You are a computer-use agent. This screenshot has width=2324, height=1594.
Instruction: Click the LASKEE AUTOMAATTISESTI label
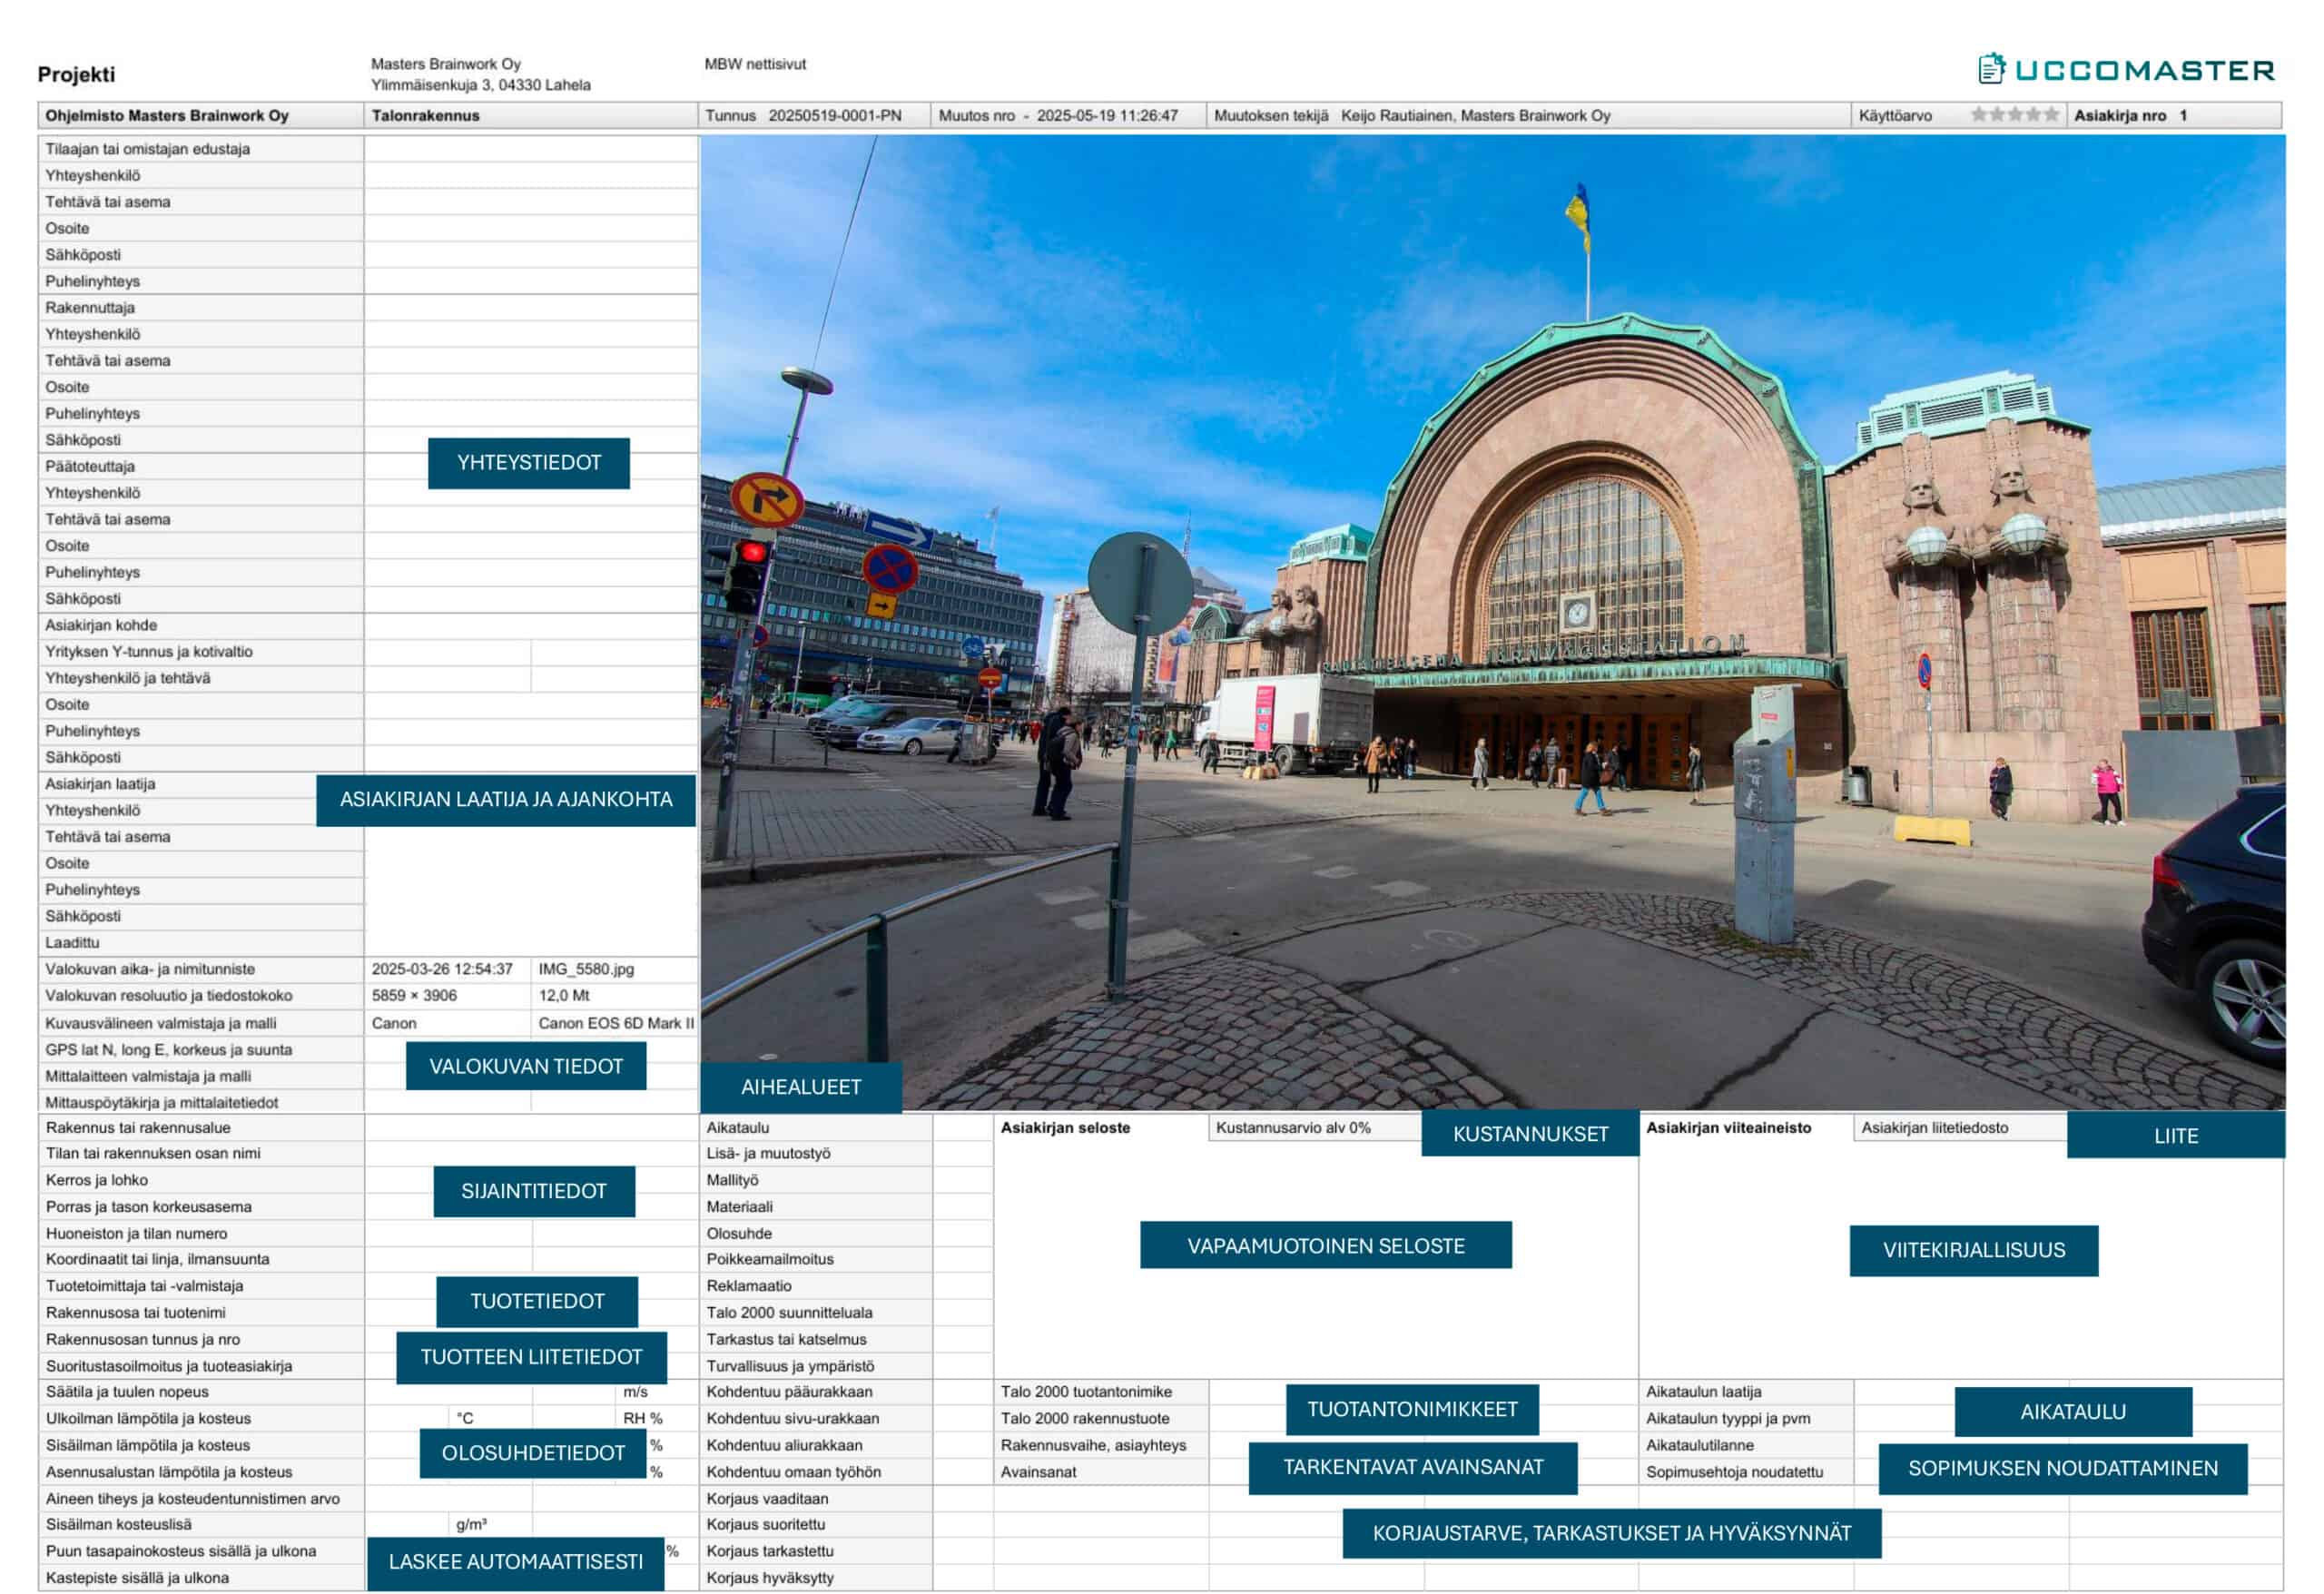[515, 1562]
